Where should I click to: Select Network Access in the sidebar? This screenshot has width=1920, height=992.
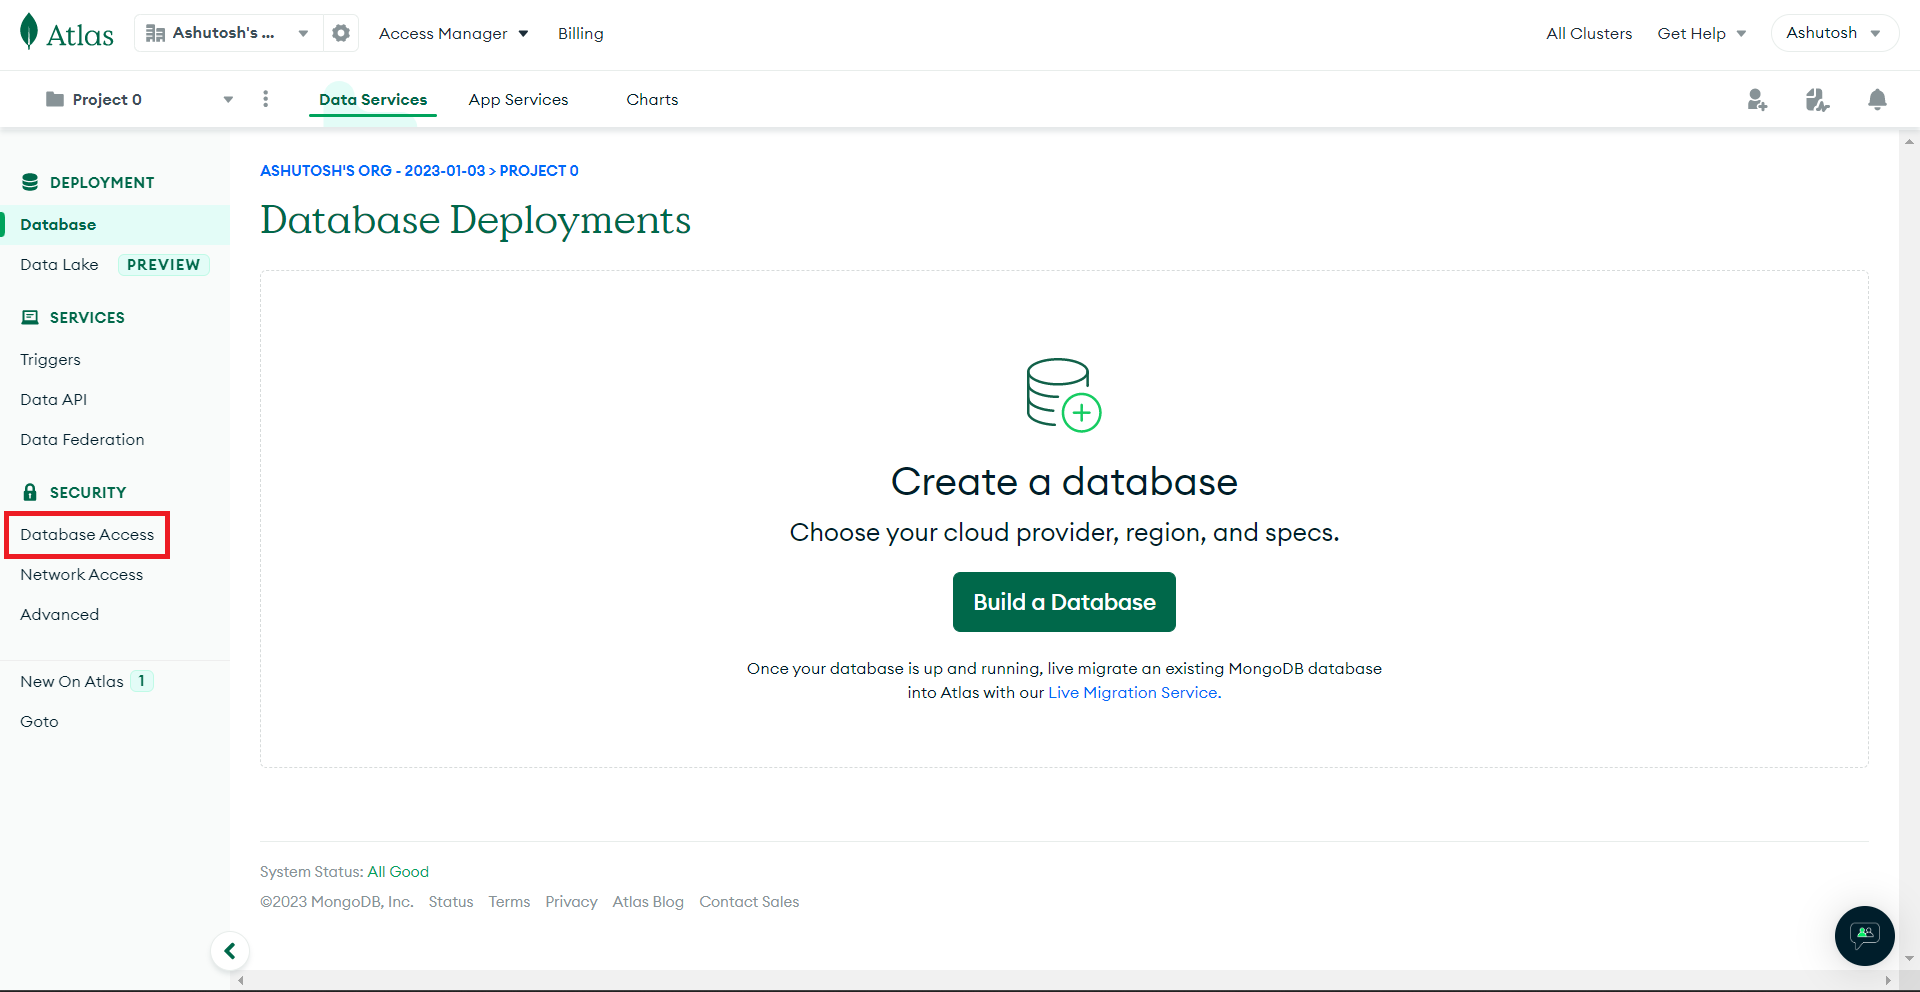(x=82, y=574)
